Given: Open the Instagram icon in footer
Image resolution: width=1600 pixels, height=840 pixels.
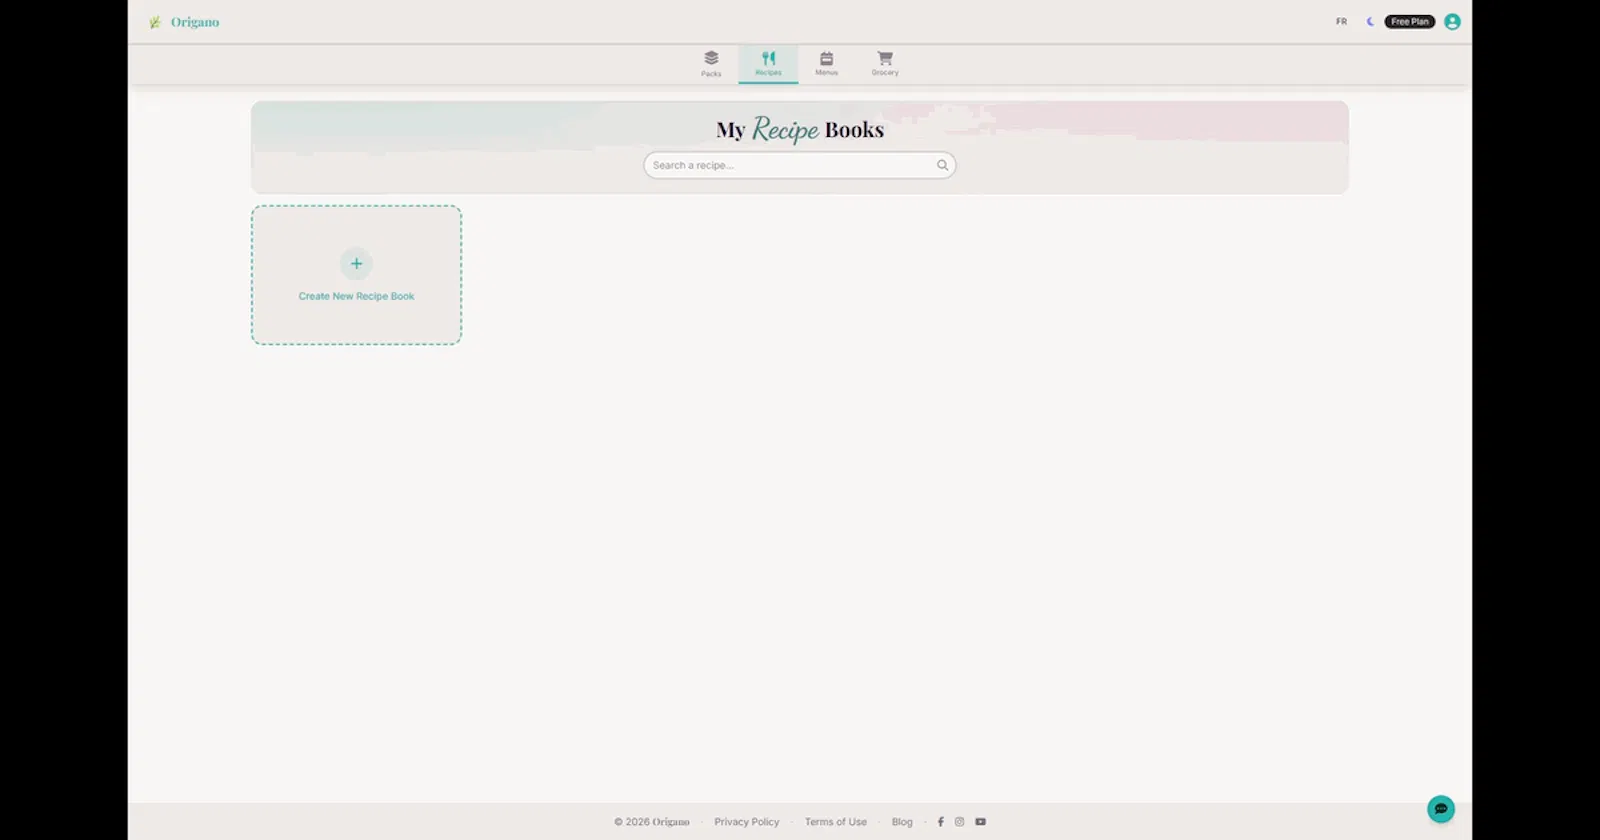Looking at the screenshot, I should [959, 822].
